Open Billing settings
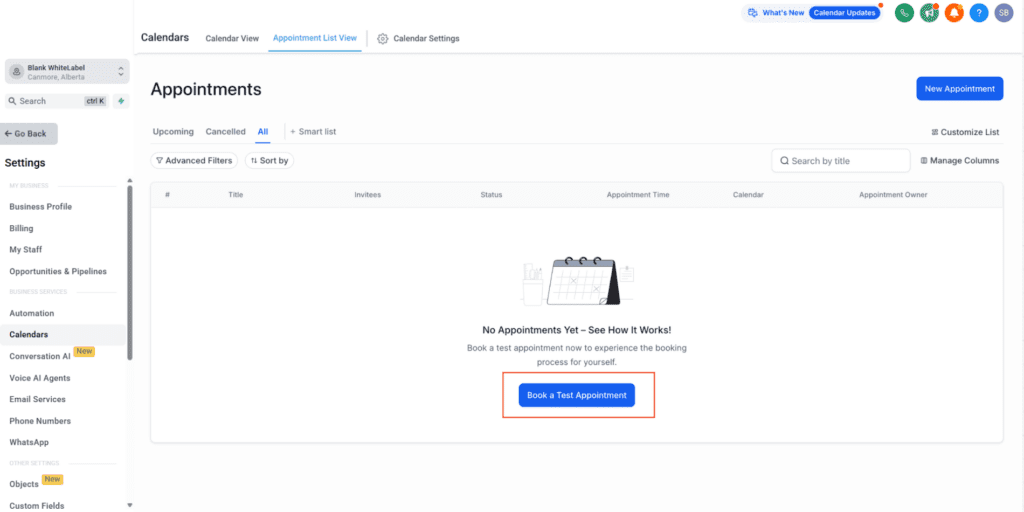Viewport: 1024px width, 512px height. coord(21,229)
